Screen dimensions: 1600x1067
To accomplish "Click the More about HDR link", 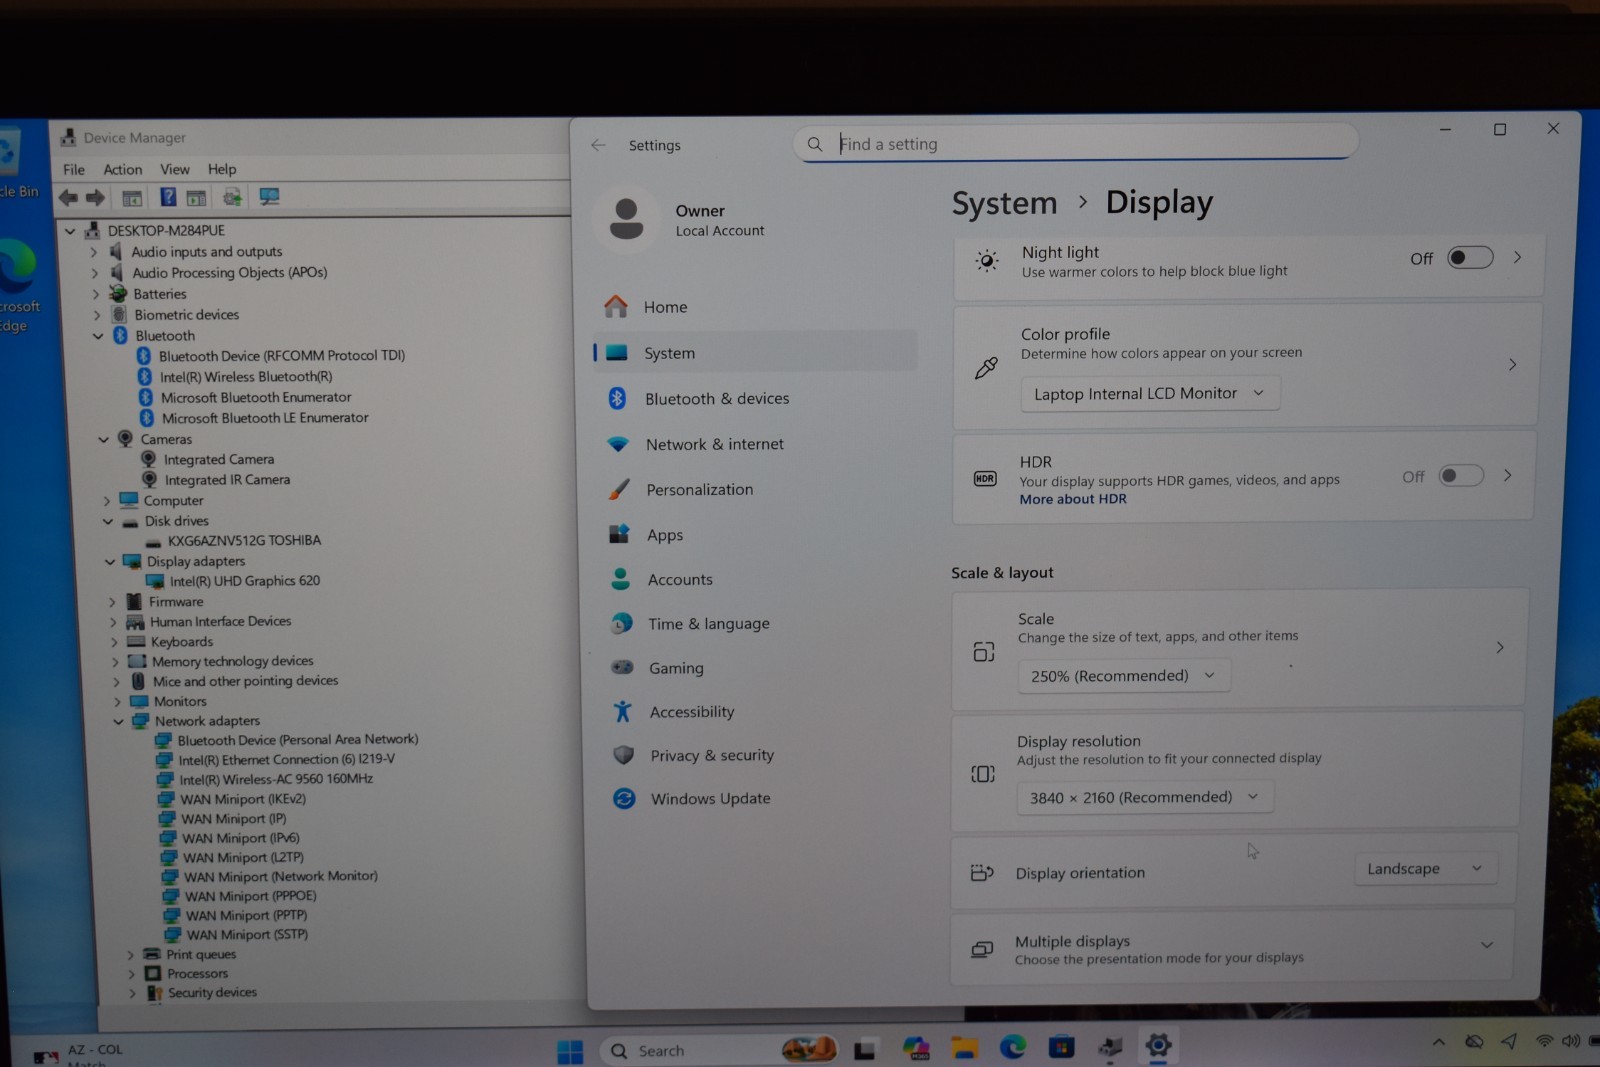I will [x=1073, y=499].
